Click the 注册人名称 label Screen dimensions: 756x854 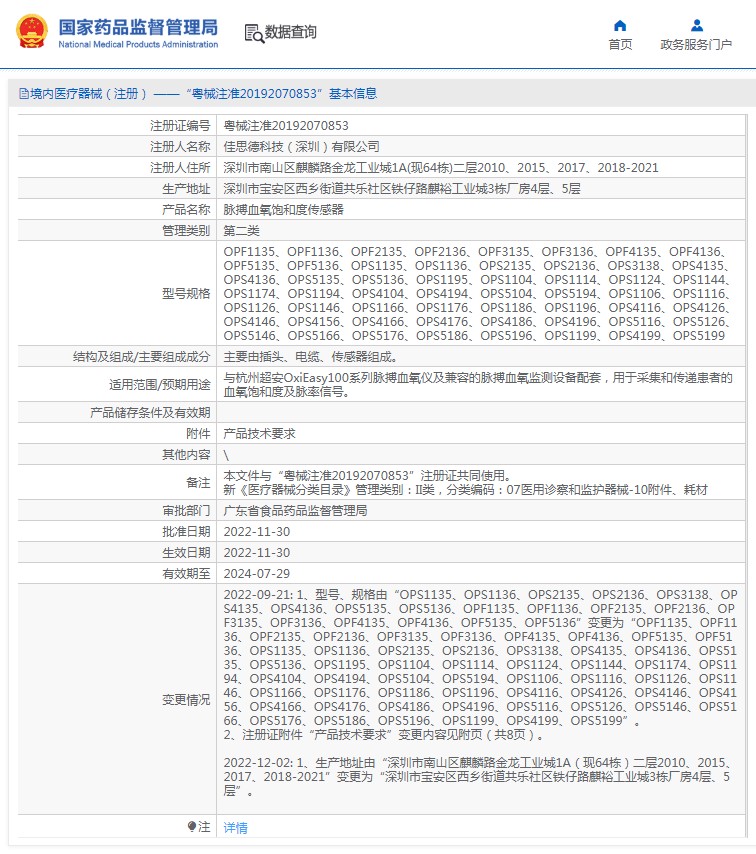click(180, 147)
